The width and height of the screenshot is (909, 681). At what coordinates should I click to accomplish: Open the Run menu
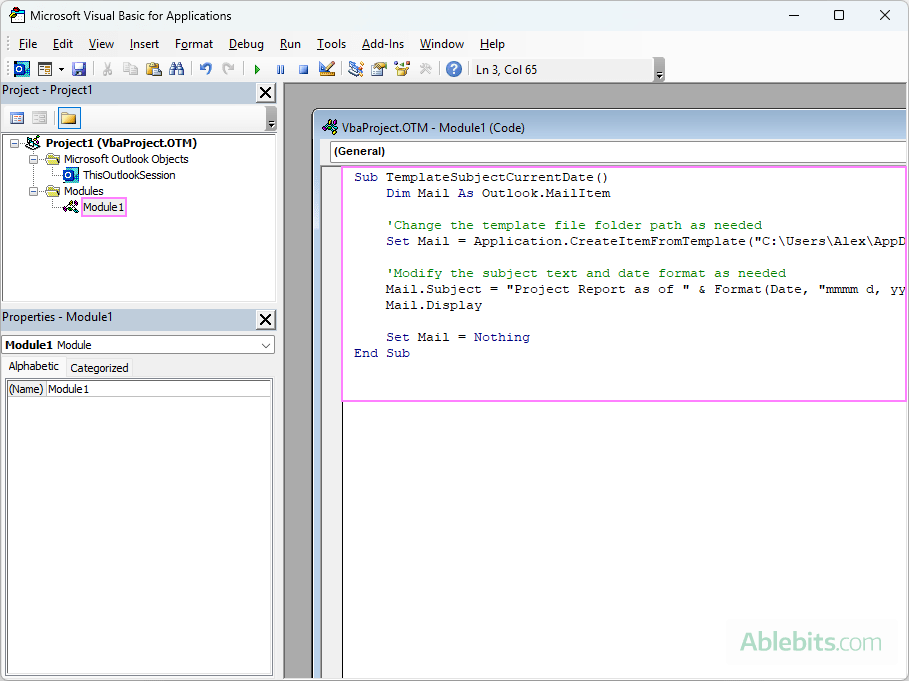[x=290, y=44]
